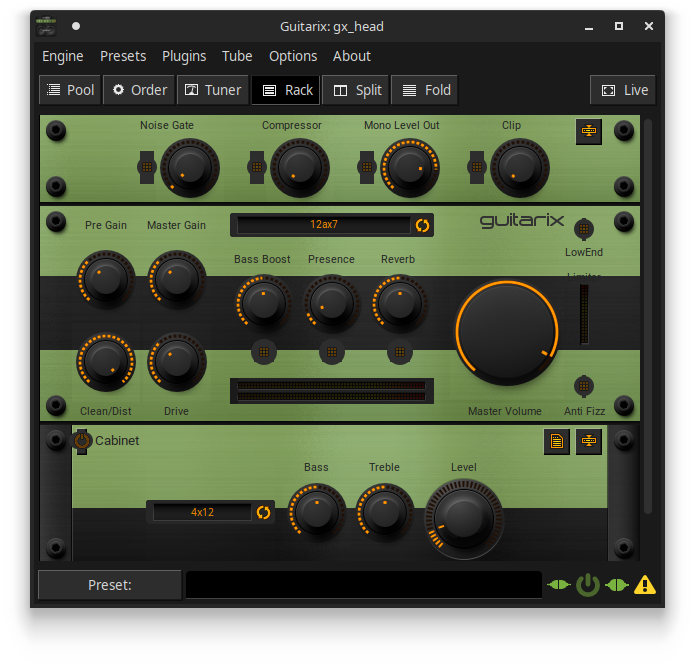Click the green engine power icon
Image resolution: width=695 pixels, height=670 pixels.
coord(588,585)
